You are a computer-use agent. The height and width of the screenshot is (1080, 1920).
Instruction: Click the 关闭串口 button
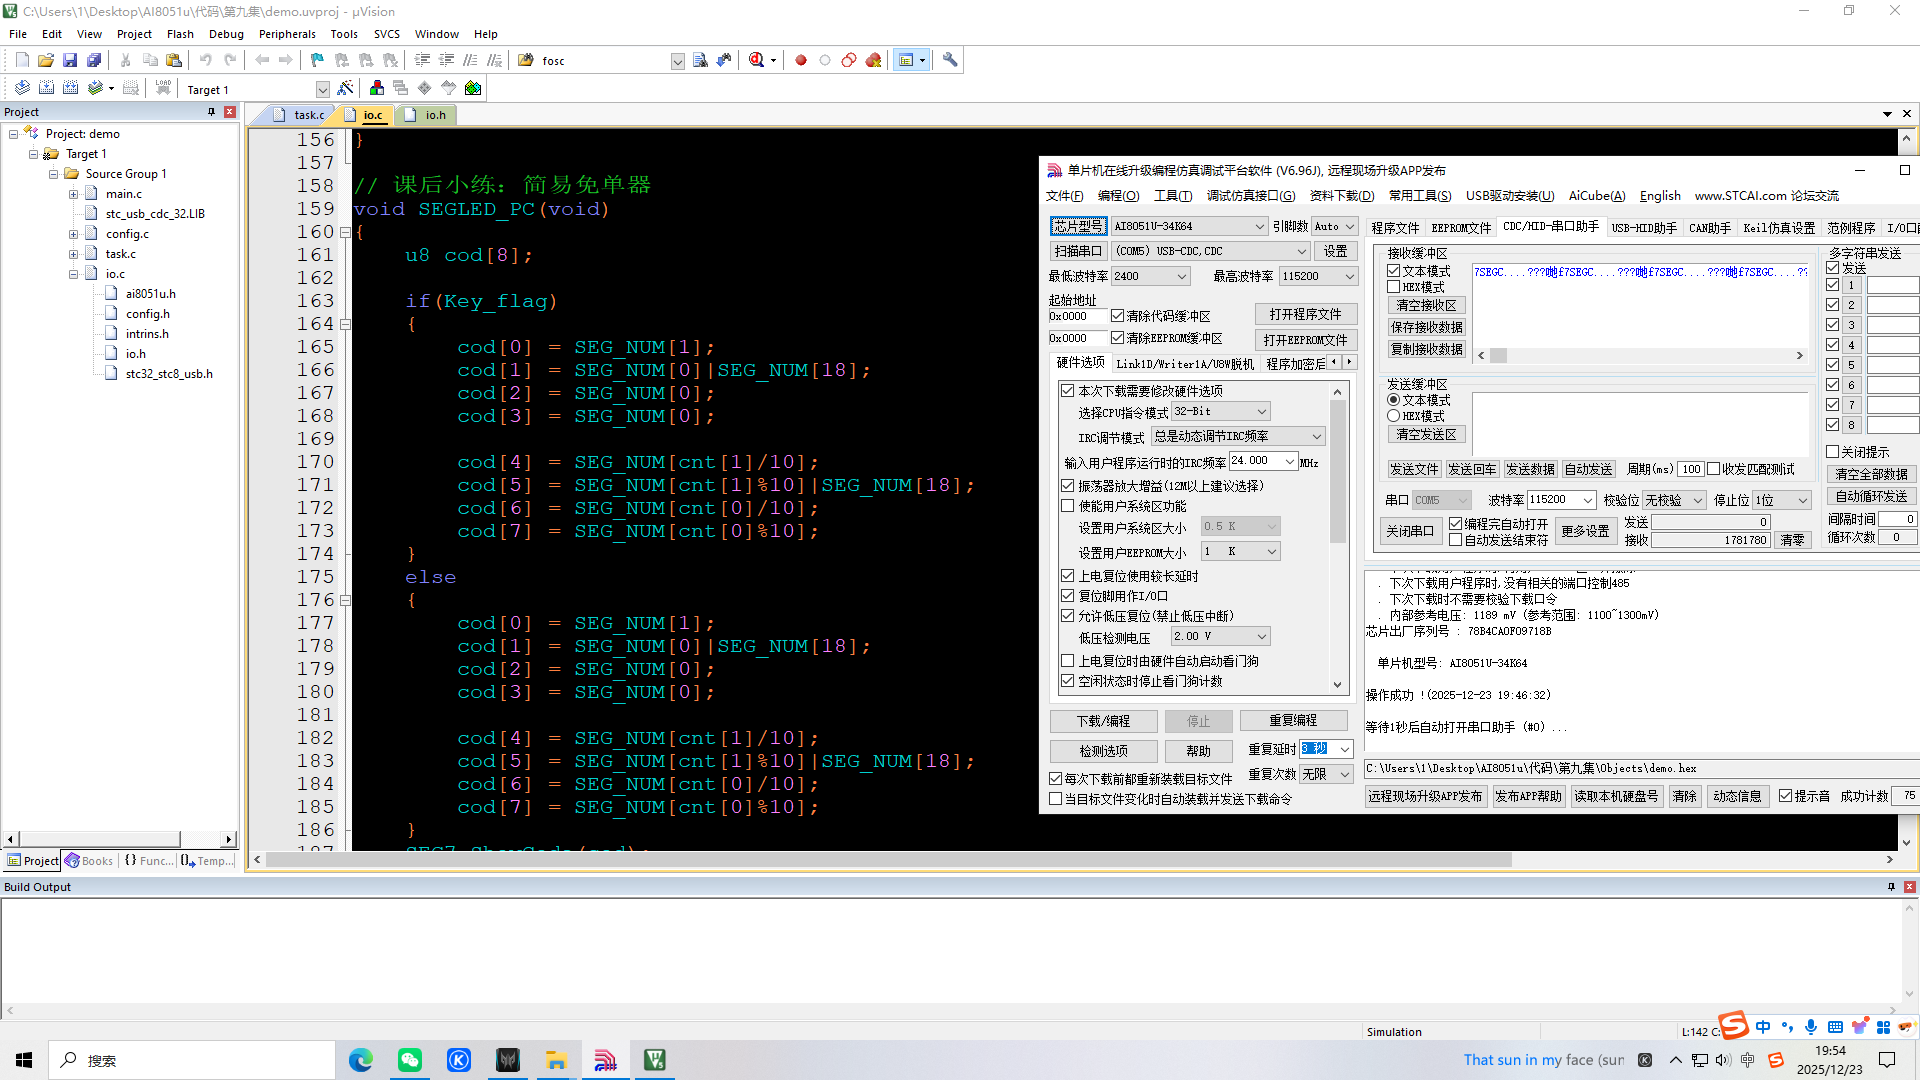(1409, 531)
